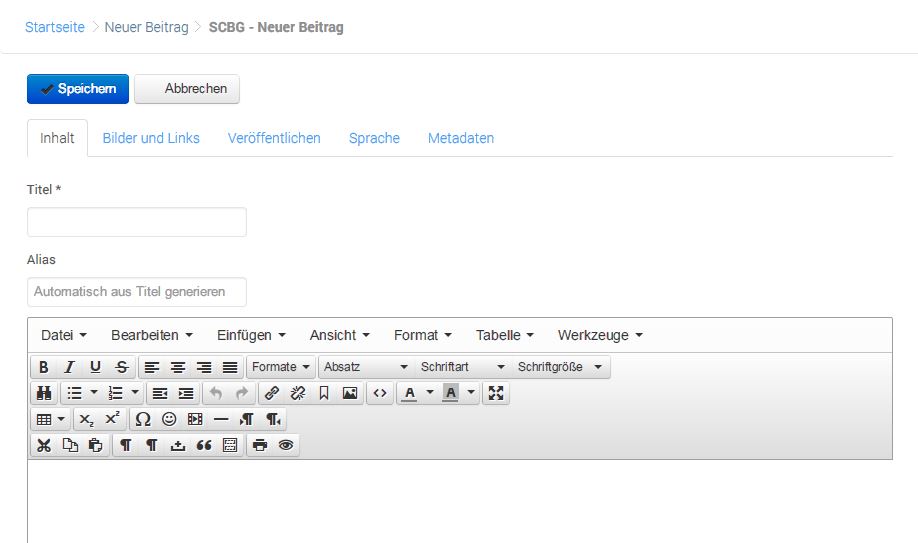918x543 pixels.
Task: Insert a horizontal line
Action: coord(221,419)
